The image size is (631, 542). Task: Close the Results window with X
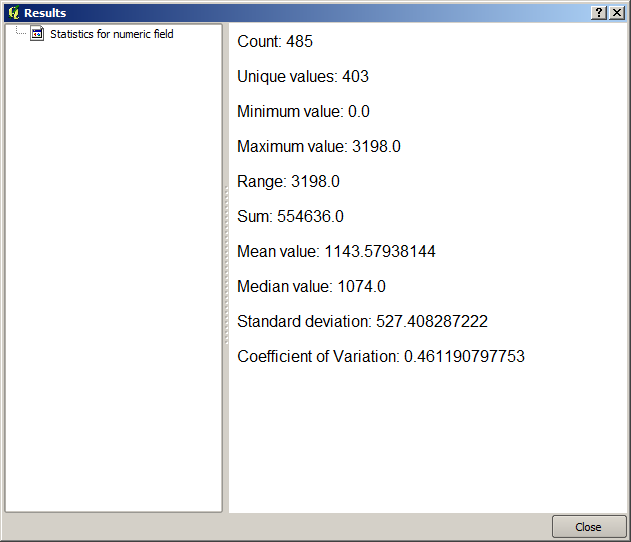tap(617, 12)
